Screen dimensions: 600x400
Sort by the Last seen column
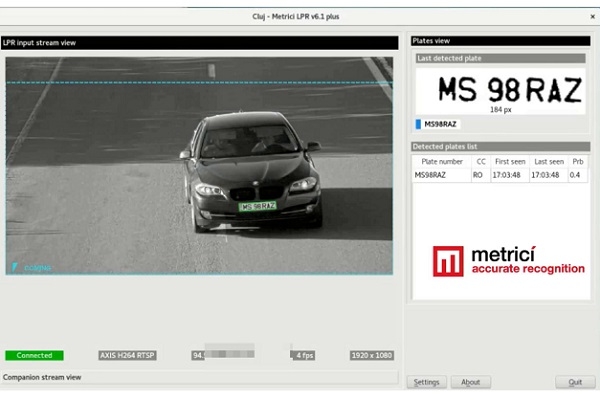[x=548, y=161]
